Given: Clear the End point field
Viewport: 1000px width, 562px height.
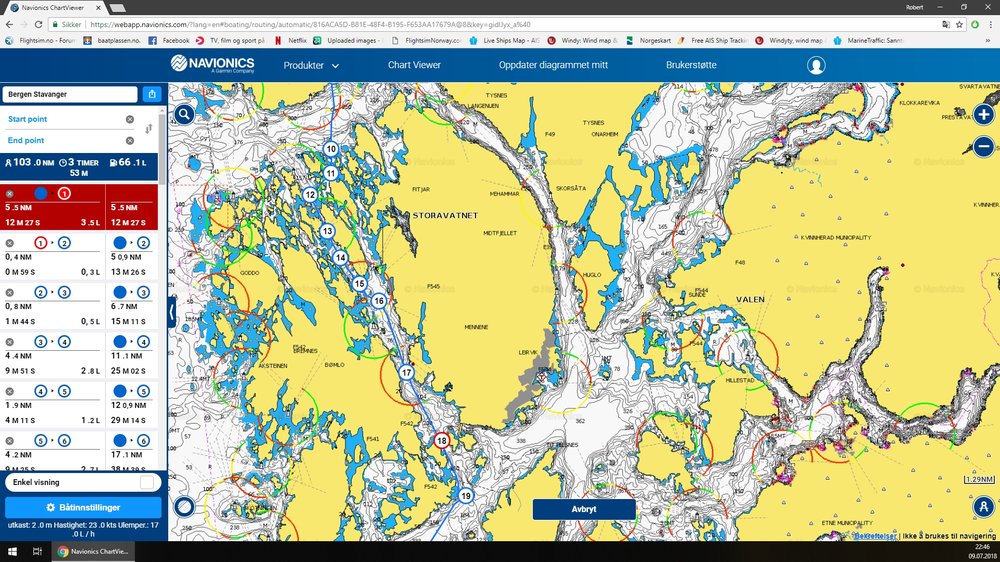Looking at the screenshot, I should click(x=130, y=140).
